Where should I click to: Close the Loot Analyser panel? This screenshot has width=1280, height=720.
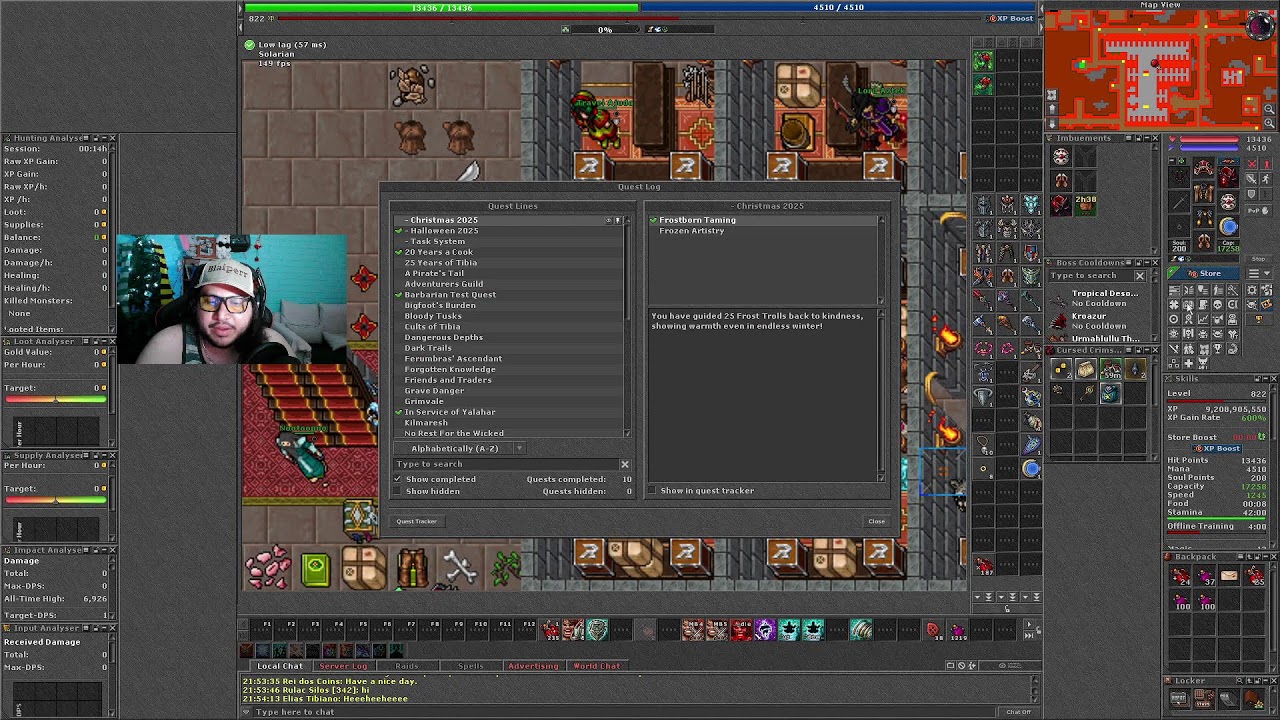(x=112, y=341)
